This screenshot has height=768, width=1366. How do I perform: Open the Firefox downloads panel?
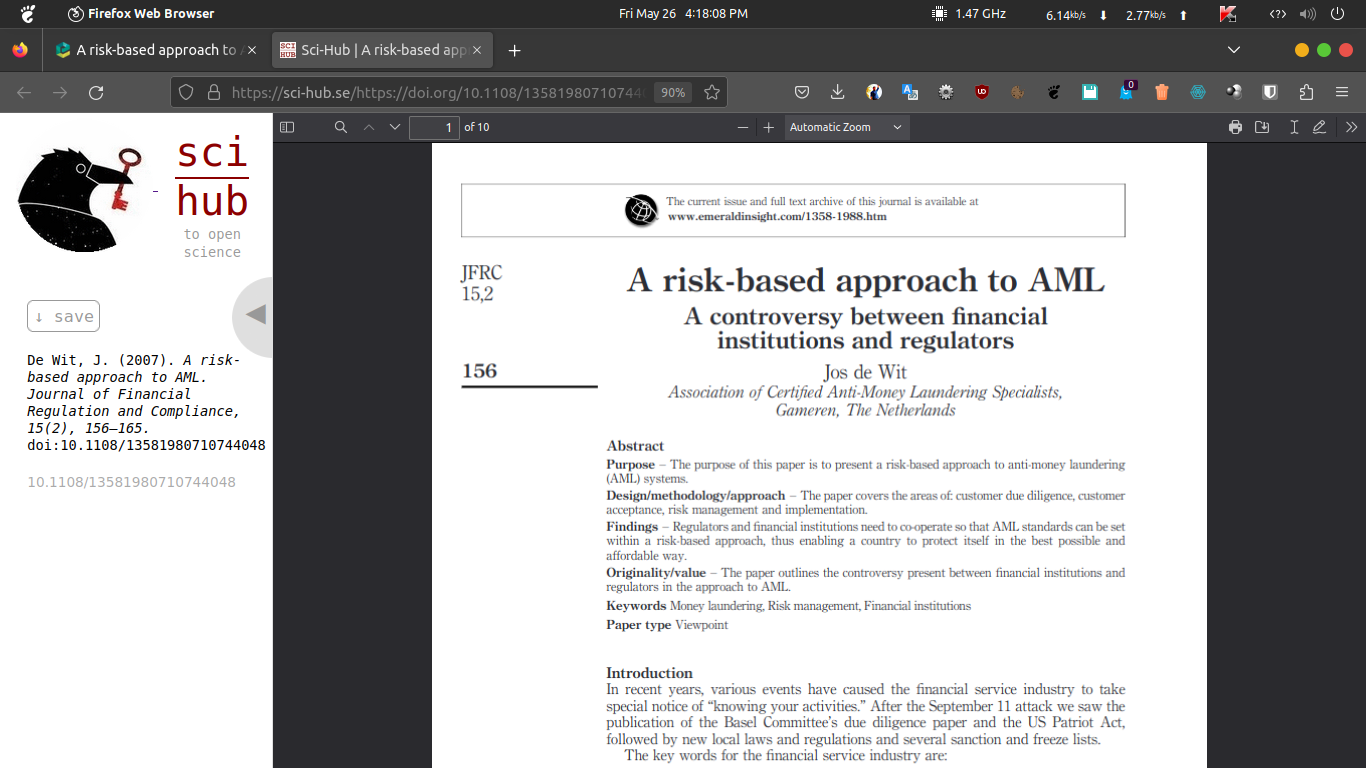tap(838, 92)
